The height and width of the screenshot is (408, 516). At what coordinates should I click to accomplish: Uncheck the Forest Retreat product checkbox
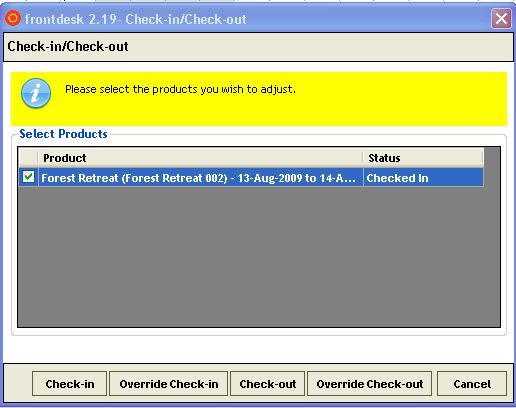(28, 177)
